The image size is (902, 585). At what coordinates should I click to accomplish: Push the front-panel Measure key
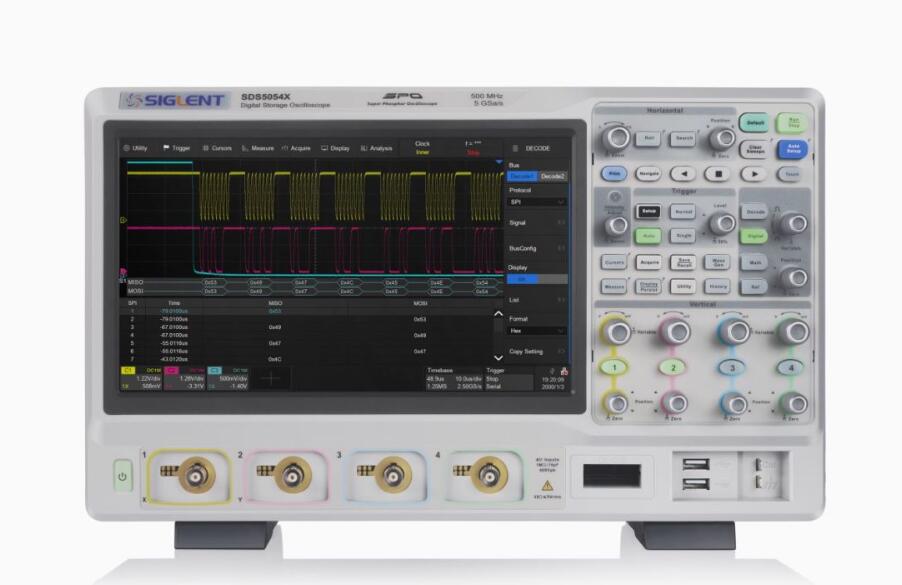tap(614, 286)
